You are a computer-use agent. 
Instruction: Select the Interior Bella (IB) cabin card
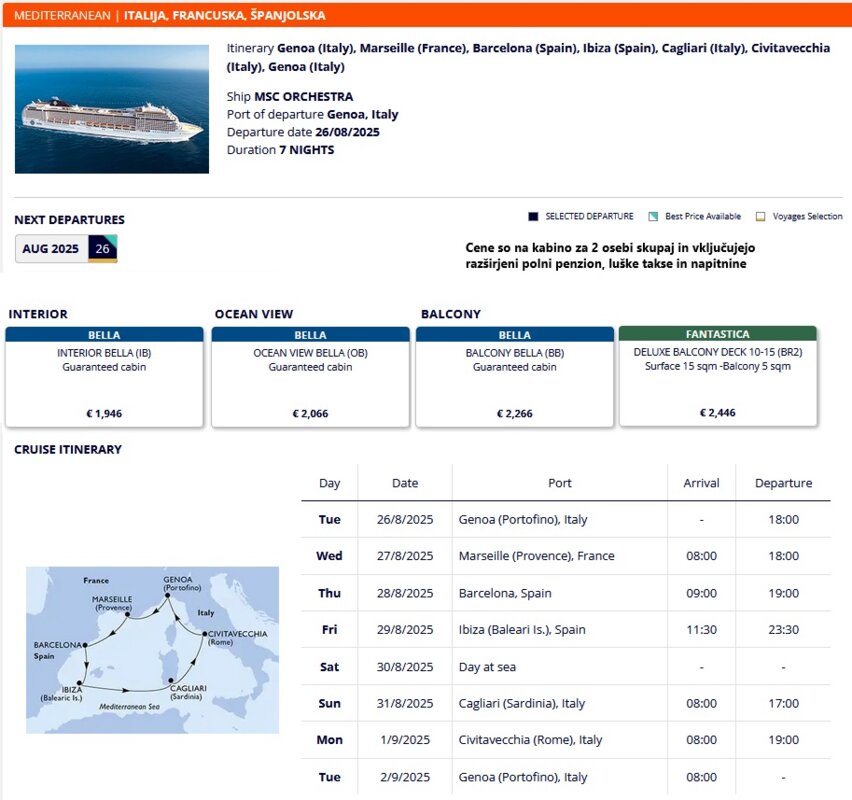104,377
